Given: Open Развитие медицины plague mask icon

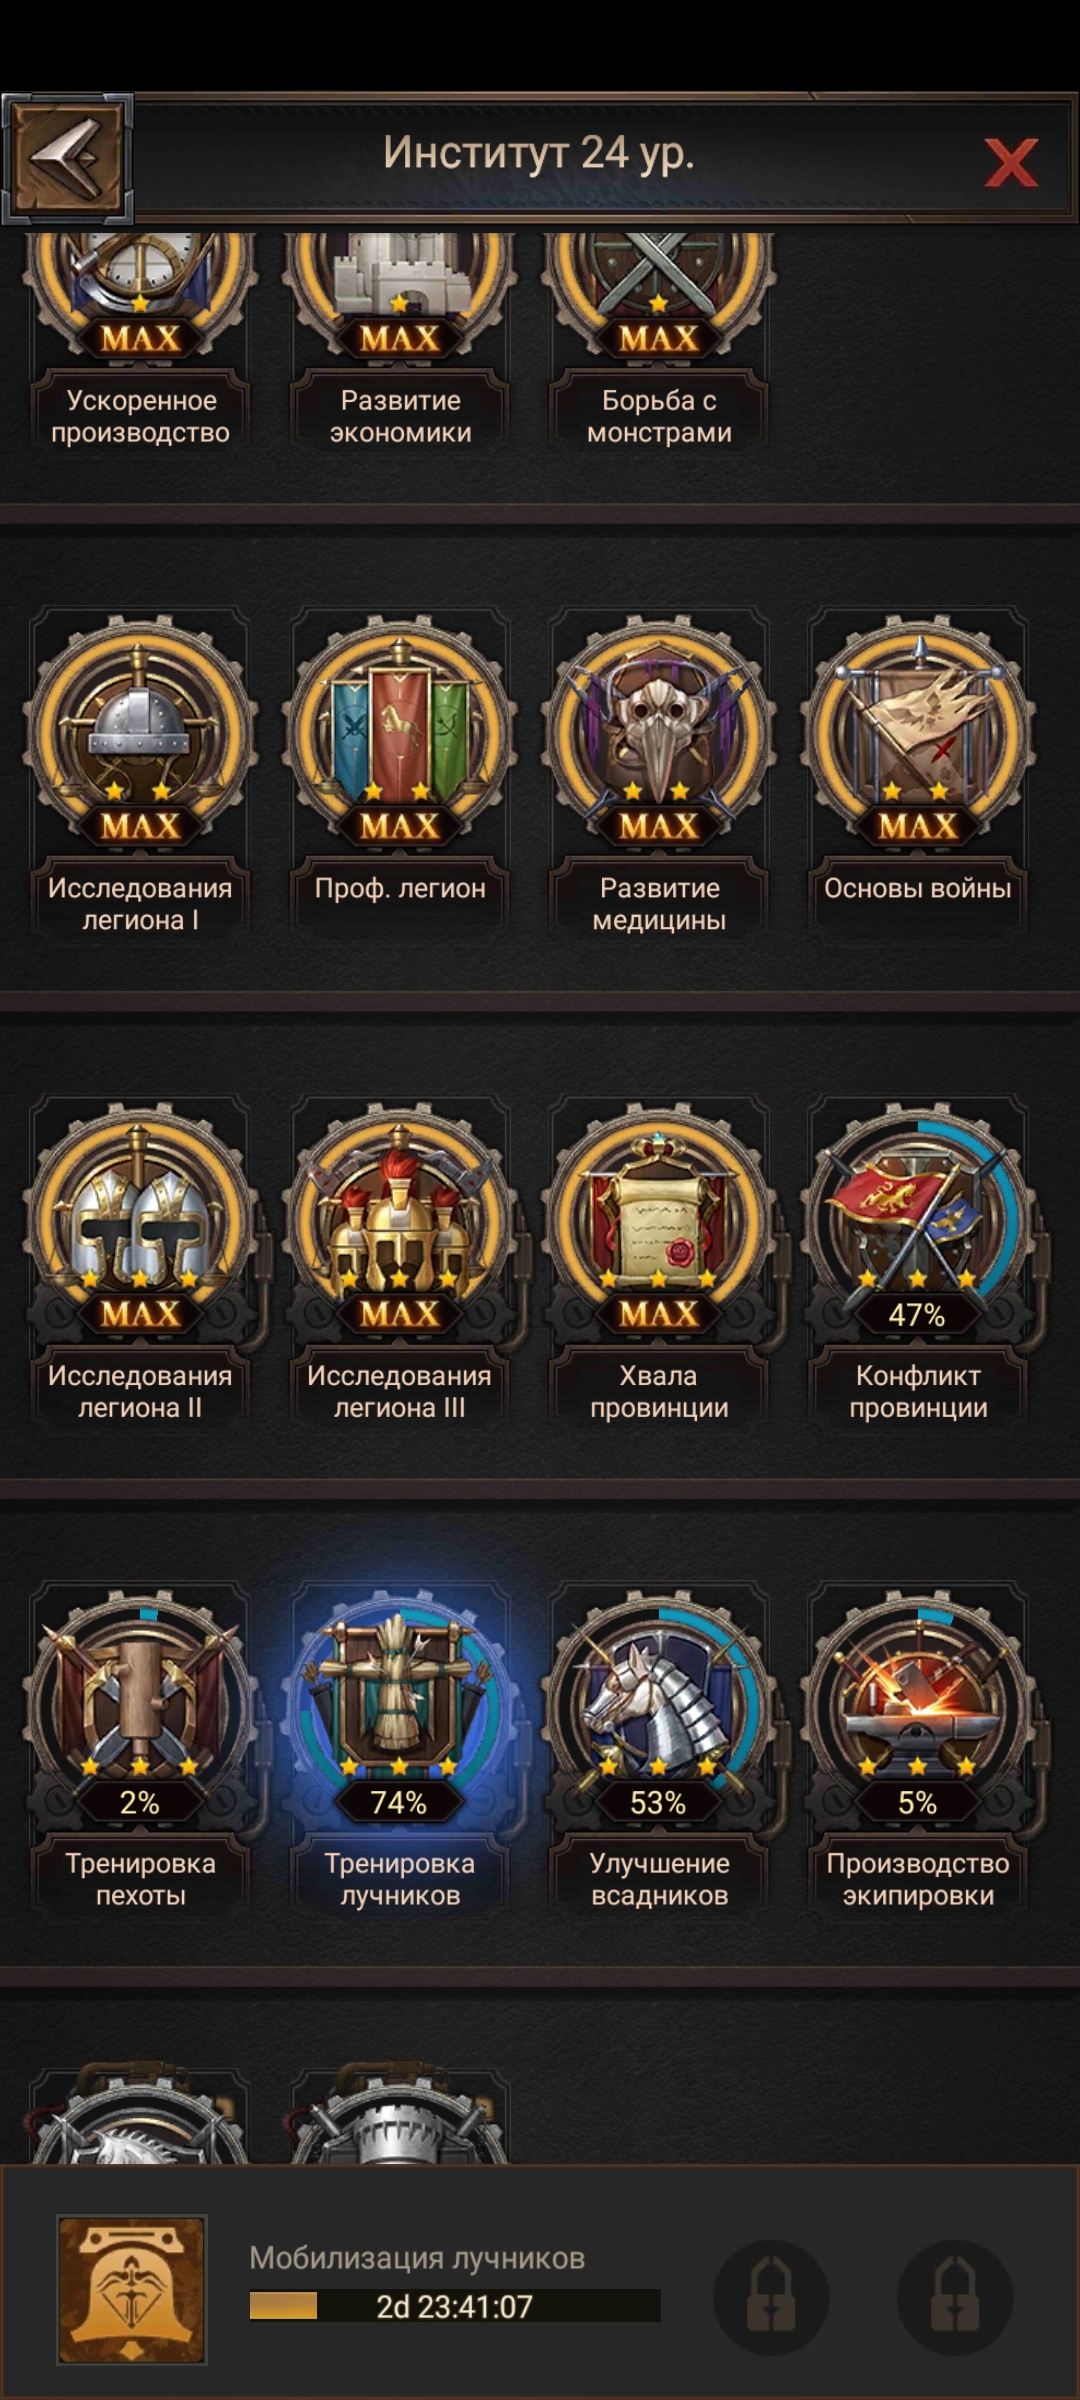Looking at the screenshot, I should tap(659, 740).
